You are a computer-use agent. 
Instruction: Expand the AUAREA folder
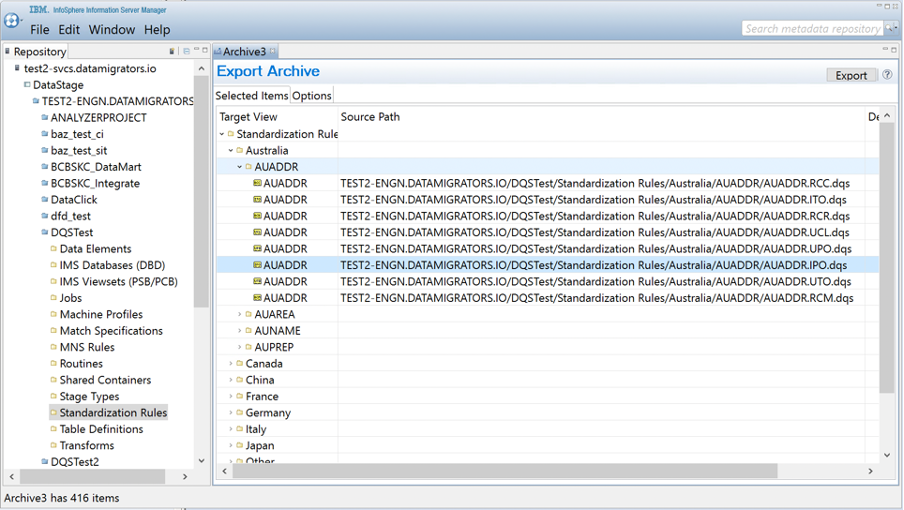tap(239, 315)
